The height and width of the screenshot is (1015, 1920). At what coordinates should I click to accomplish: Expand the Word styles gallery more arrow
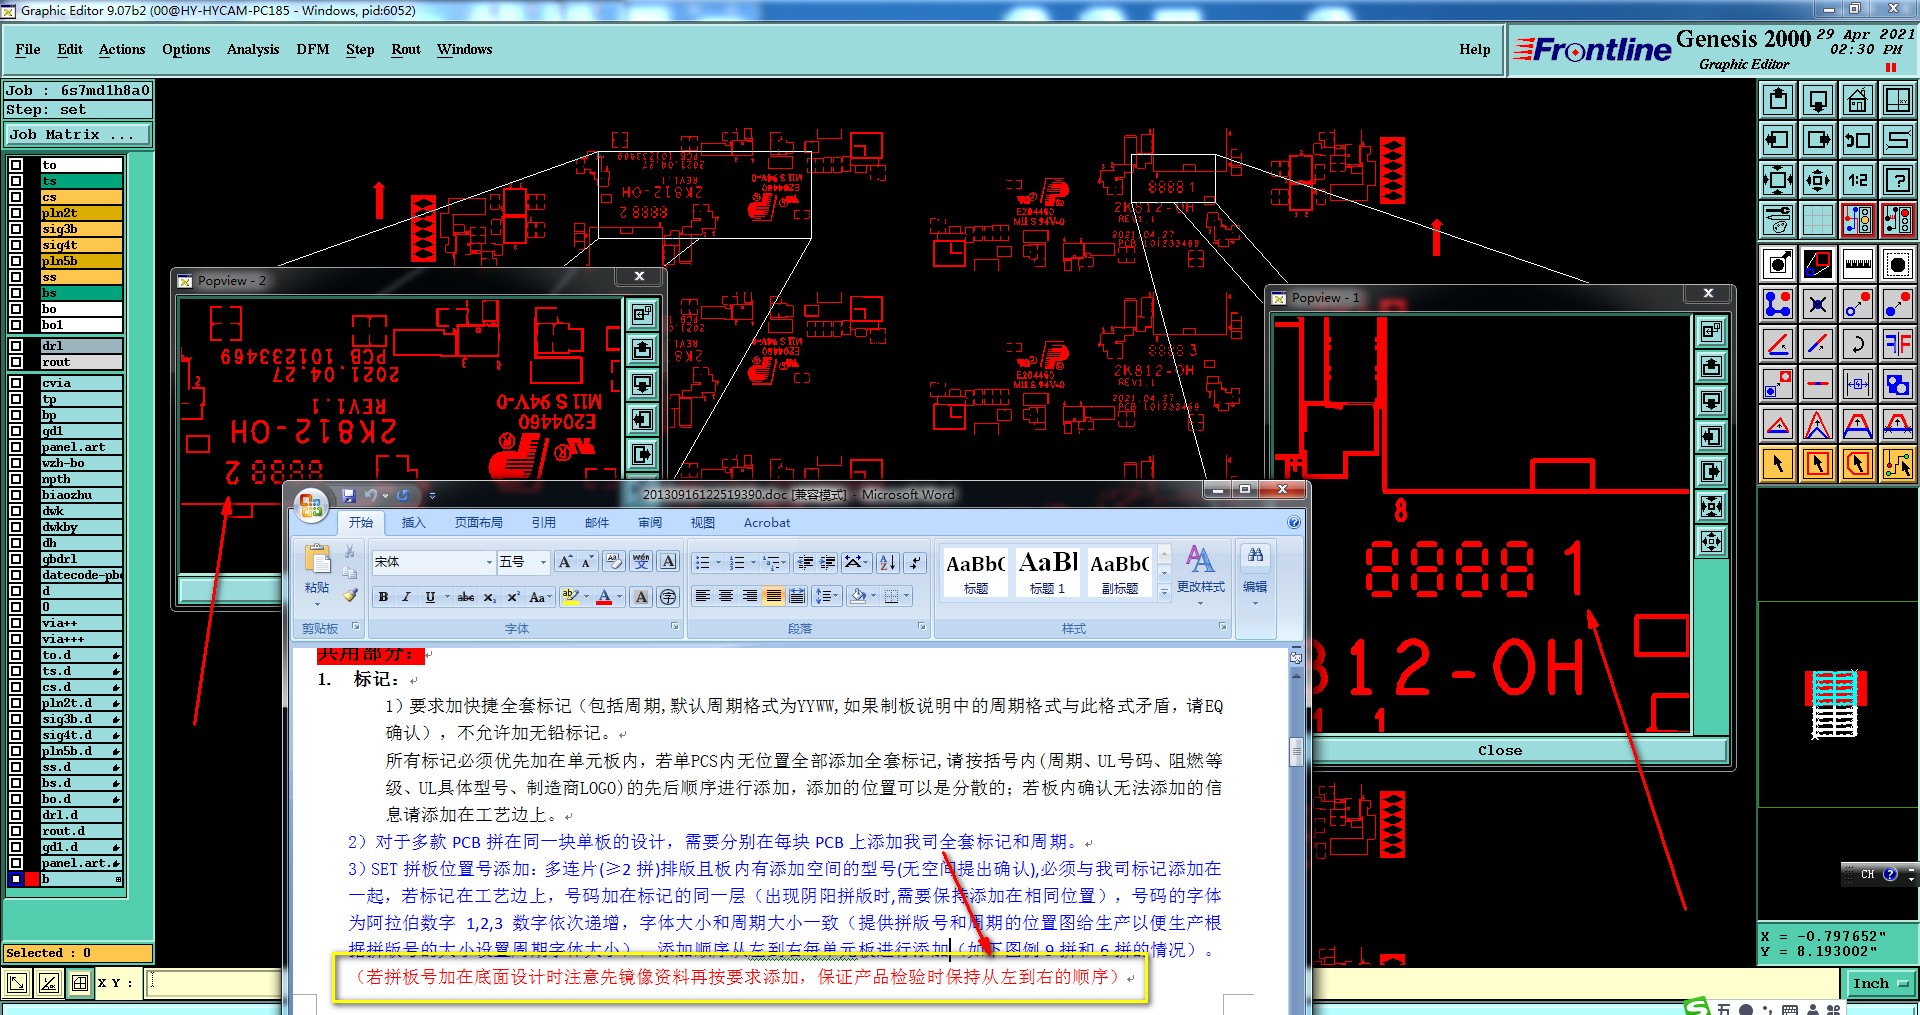coord(1164,592)
